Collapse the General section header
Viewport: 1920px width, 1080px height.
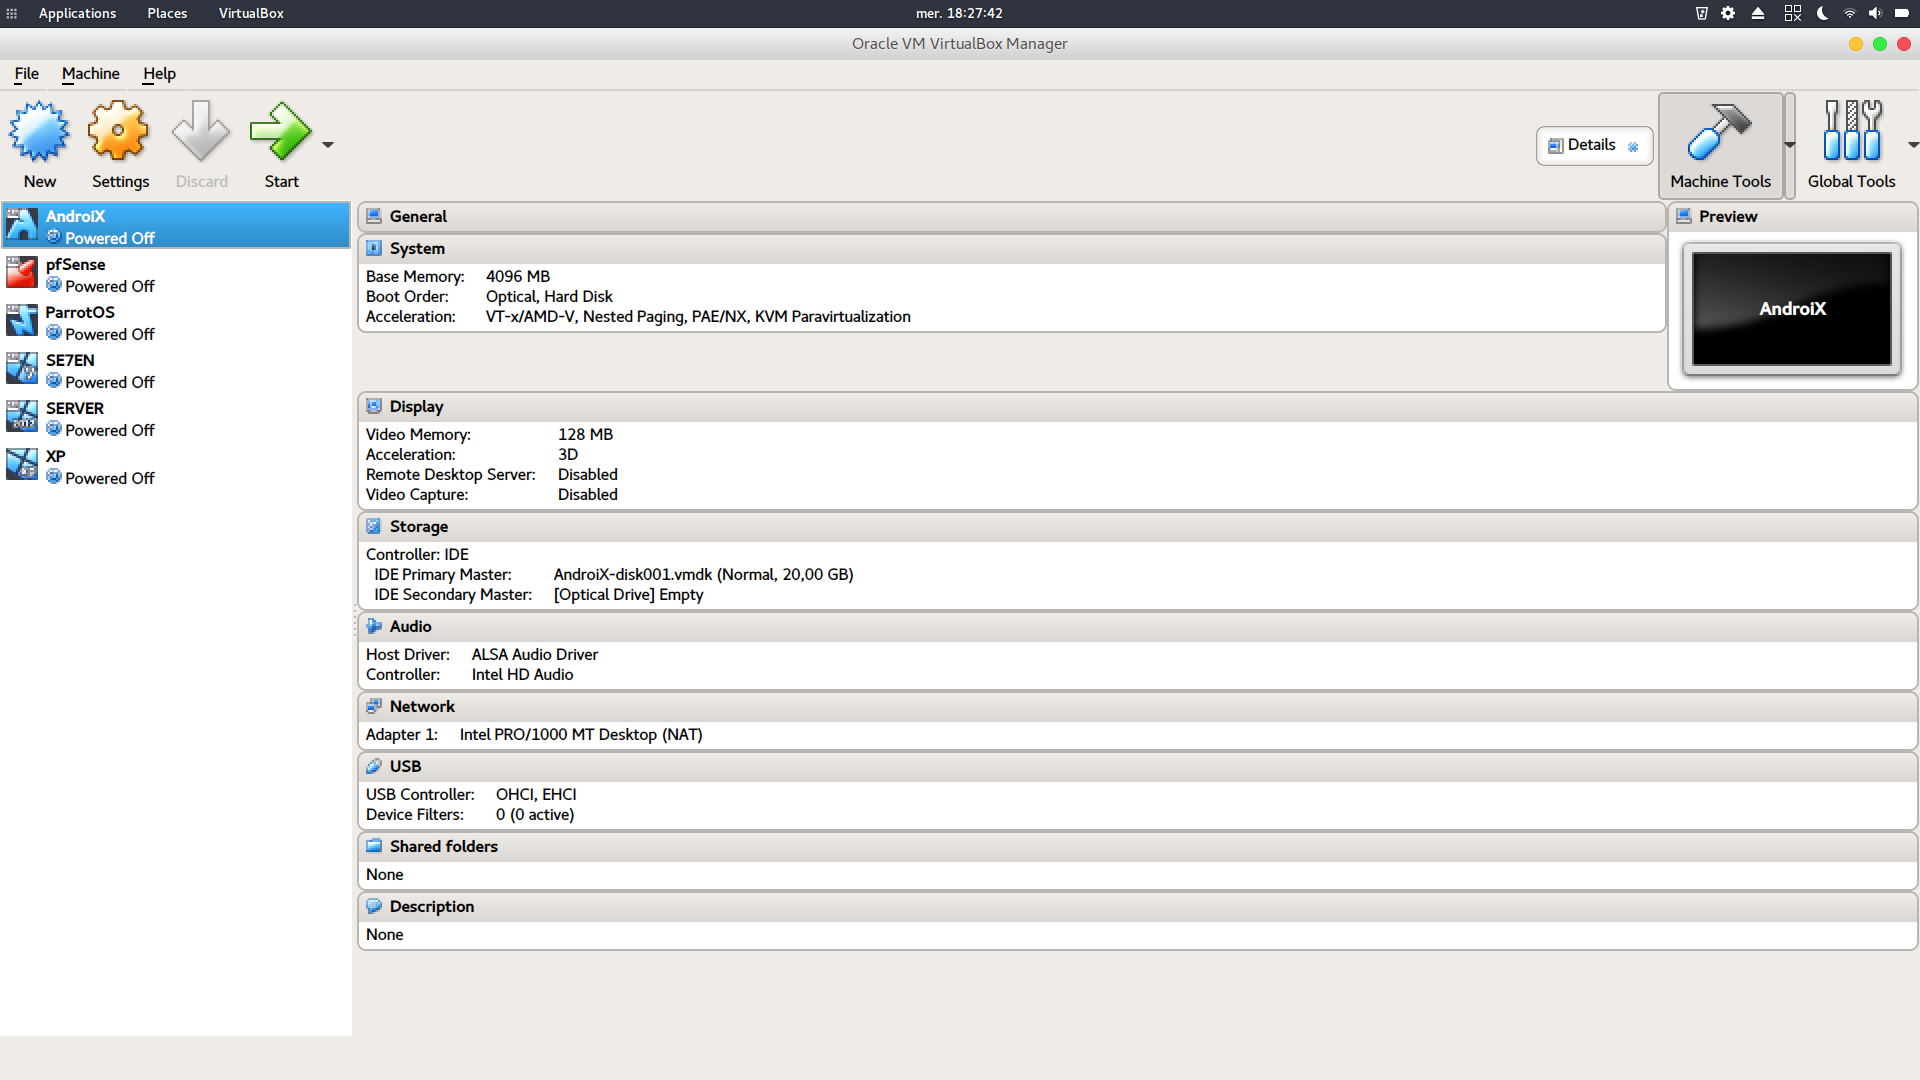pyautogui.click(x=418, y=216)
